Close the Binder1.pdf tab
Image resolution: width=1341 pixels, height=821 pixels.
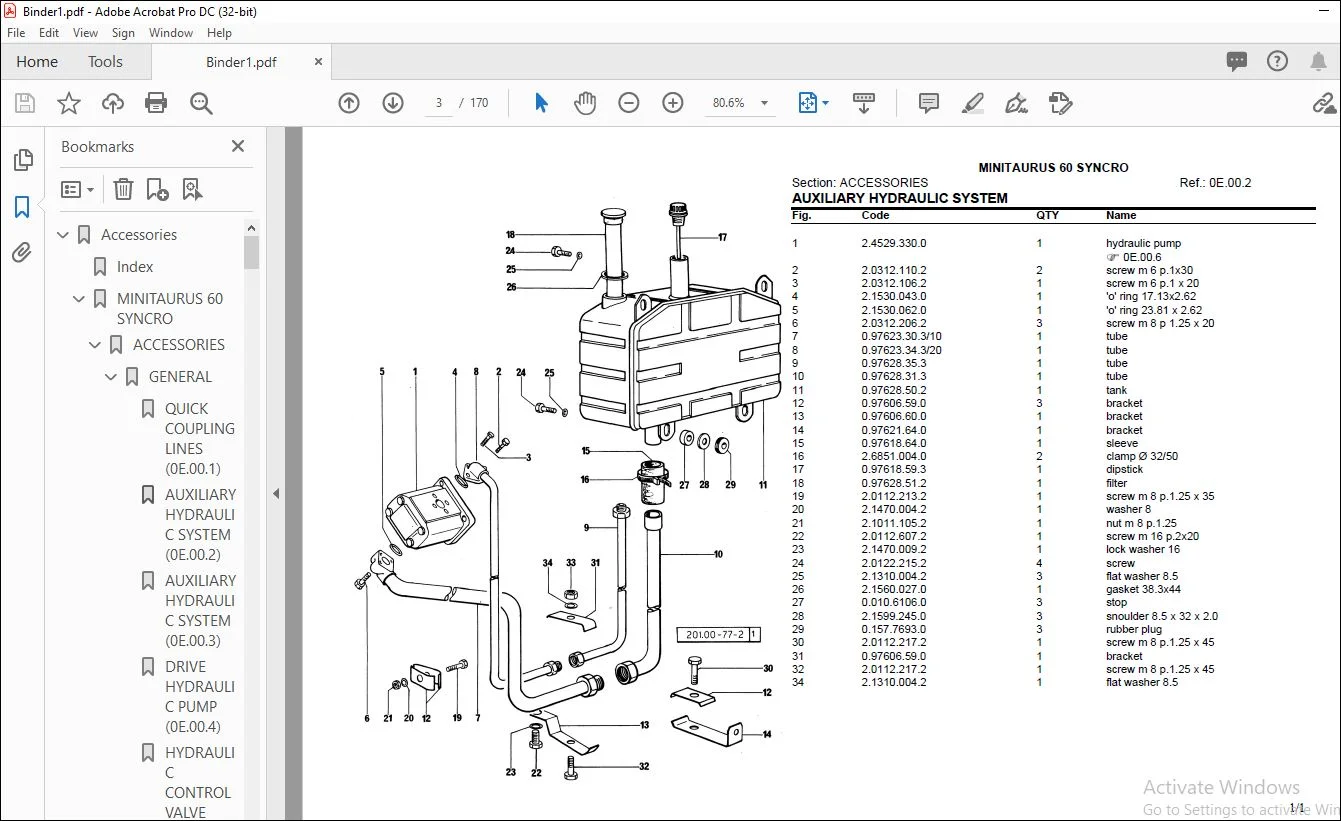319,62
